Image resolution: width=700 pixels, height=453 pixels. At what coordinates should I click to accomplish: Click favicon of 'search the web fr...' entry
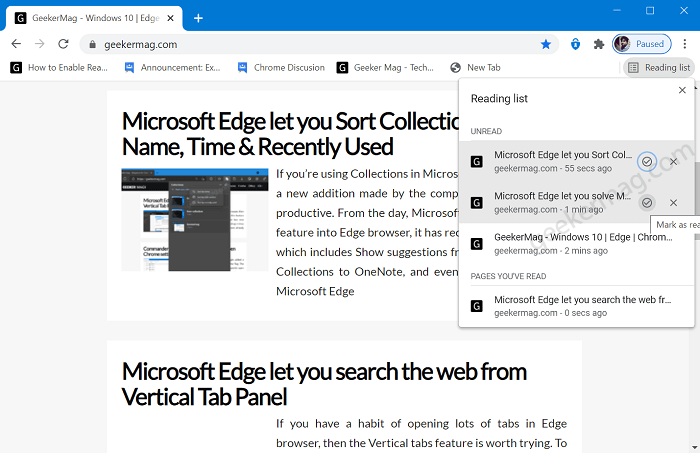(477, 306)
